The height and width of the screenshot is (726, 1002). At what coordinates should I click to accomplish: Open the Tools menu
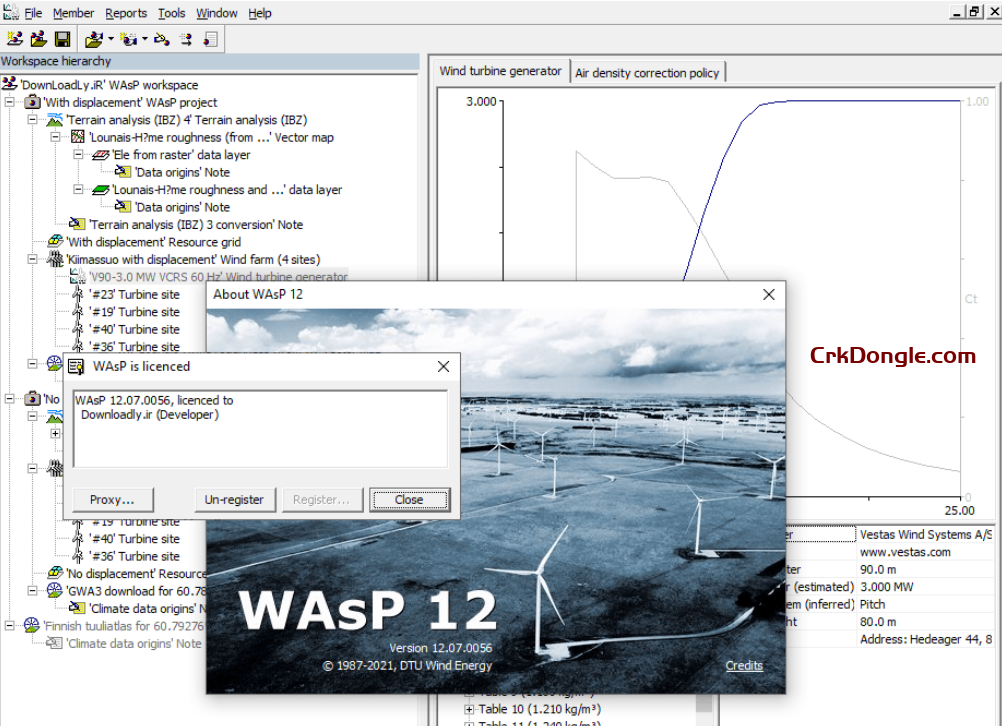(172, 13)
